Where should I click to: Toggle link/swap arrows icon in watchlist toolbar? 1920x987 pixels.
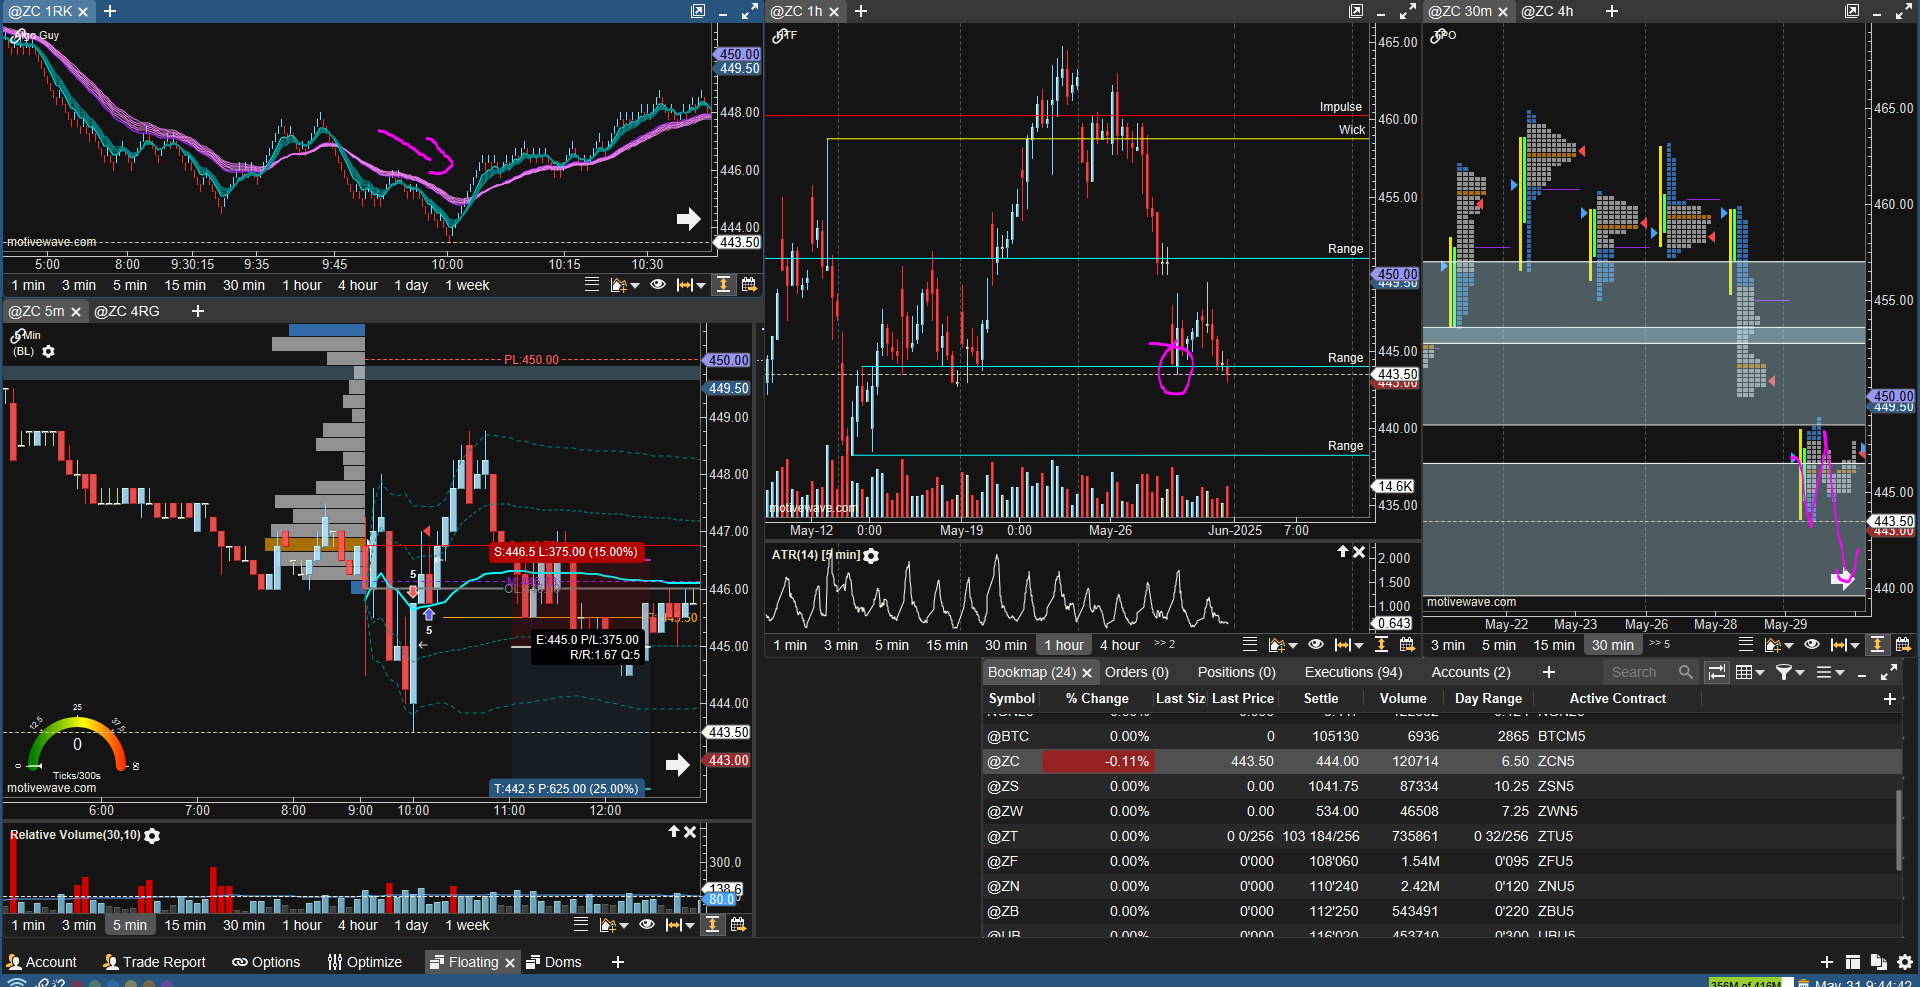click(x=1717, y=672)
